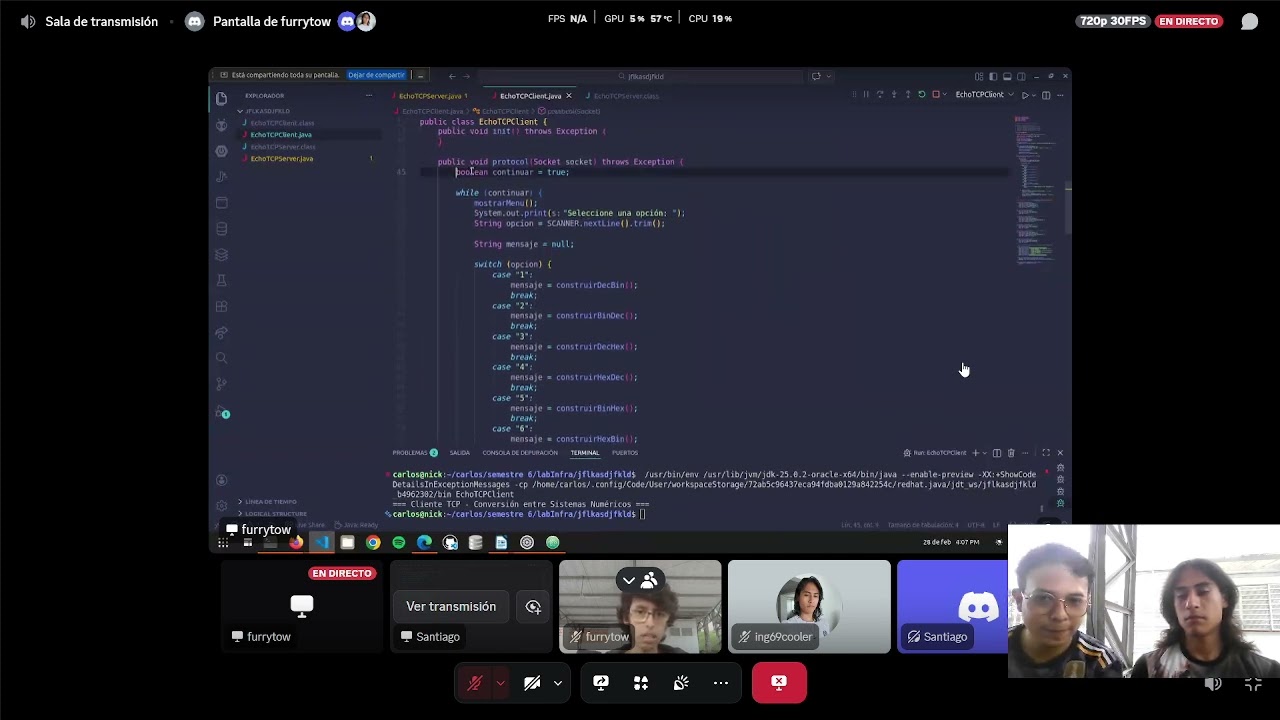Viewport: 1280px width, 720px height.
Task: Open EchoTCPServer.java in explorer
Action: point(282,159)
